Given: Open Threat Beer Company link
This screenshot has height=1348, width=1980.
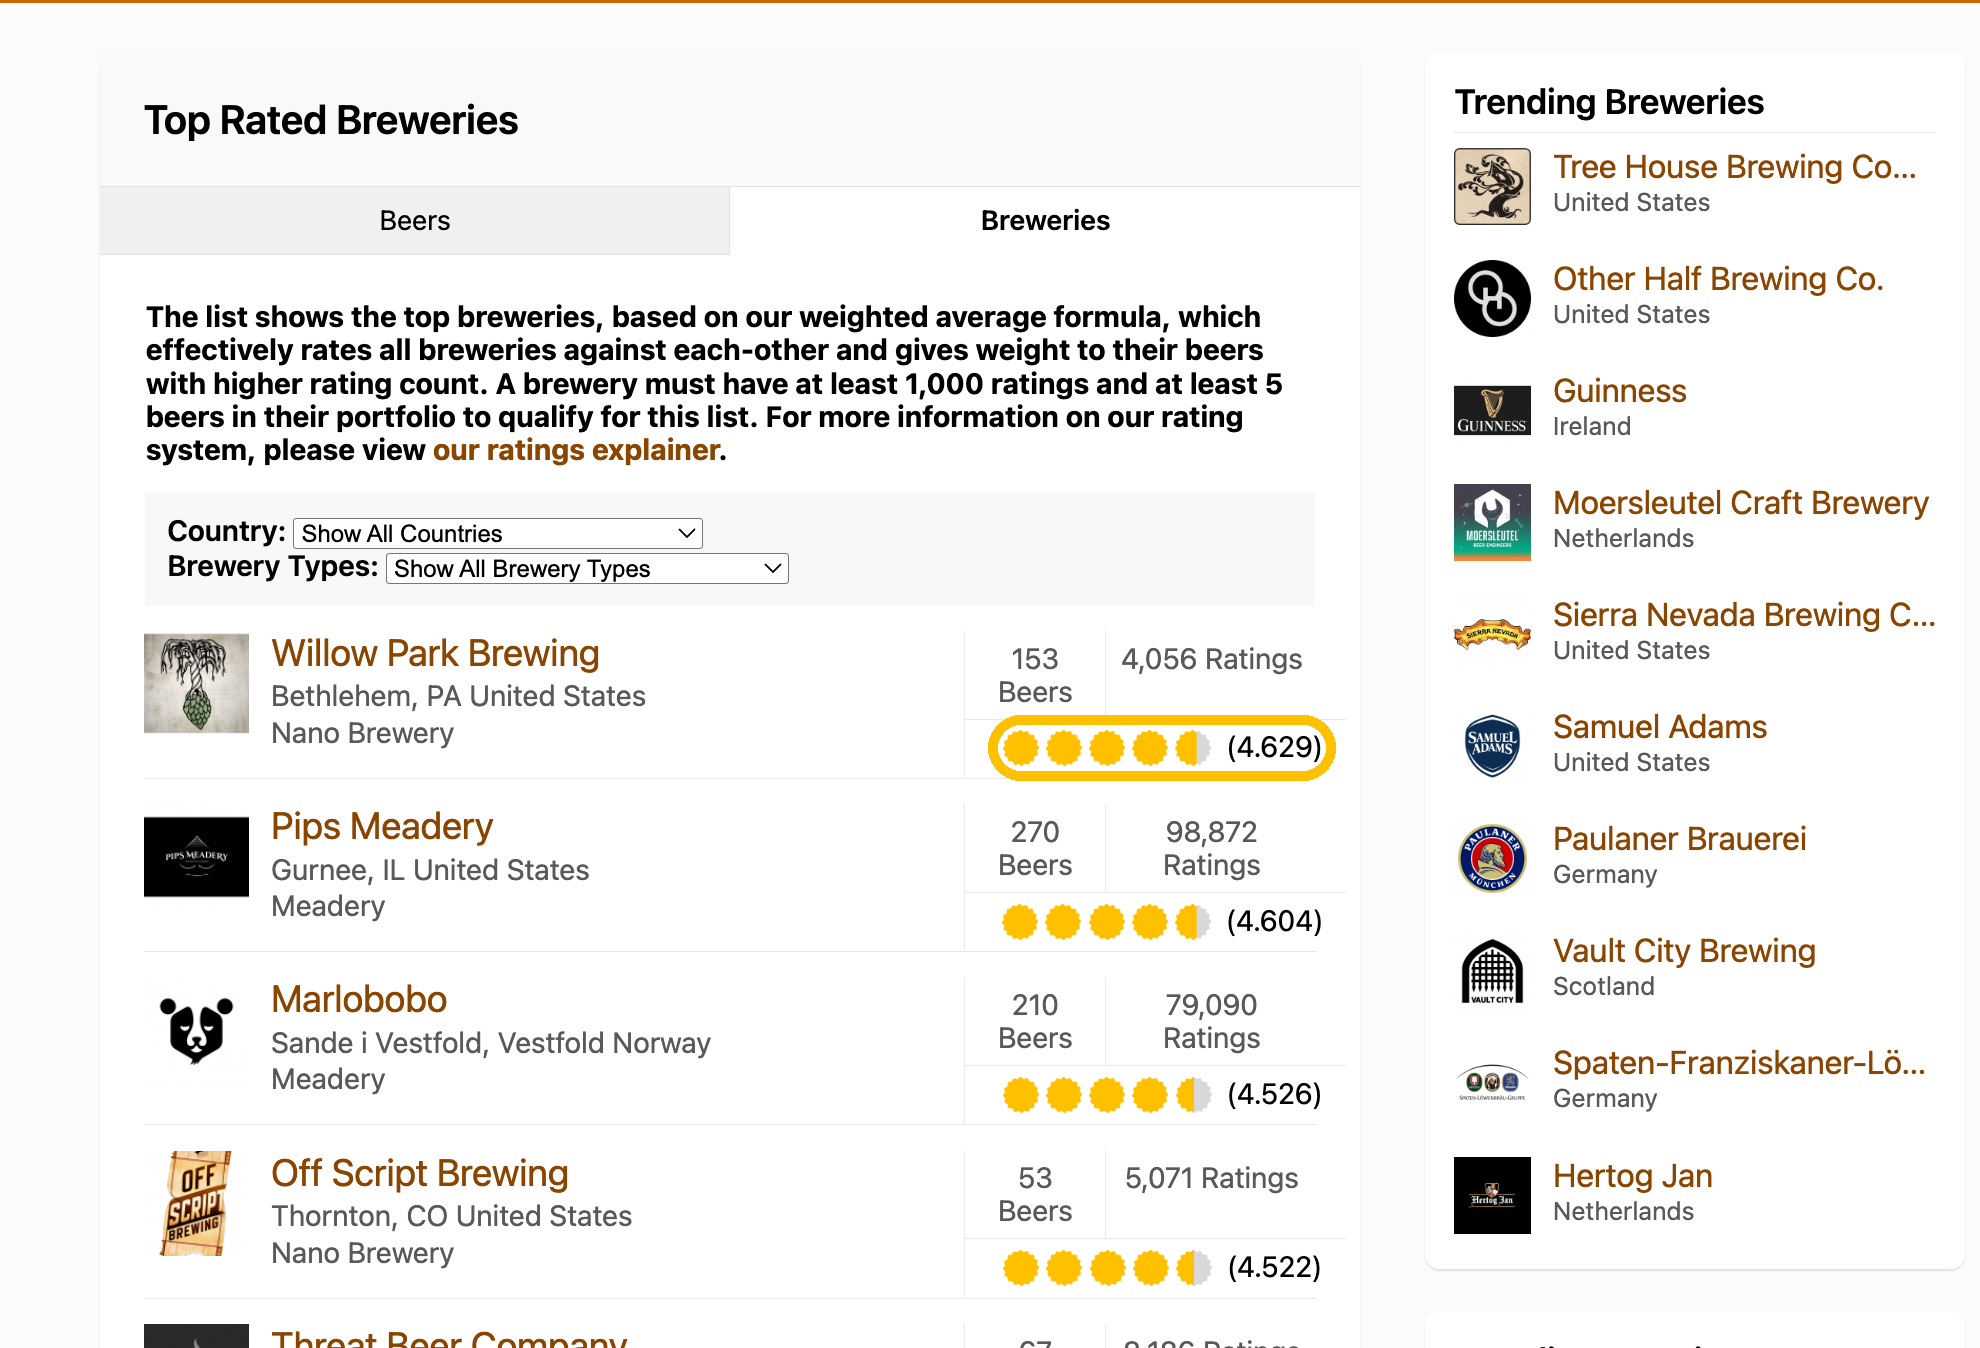Looking at the screenshot, I should pos(449,1338).
